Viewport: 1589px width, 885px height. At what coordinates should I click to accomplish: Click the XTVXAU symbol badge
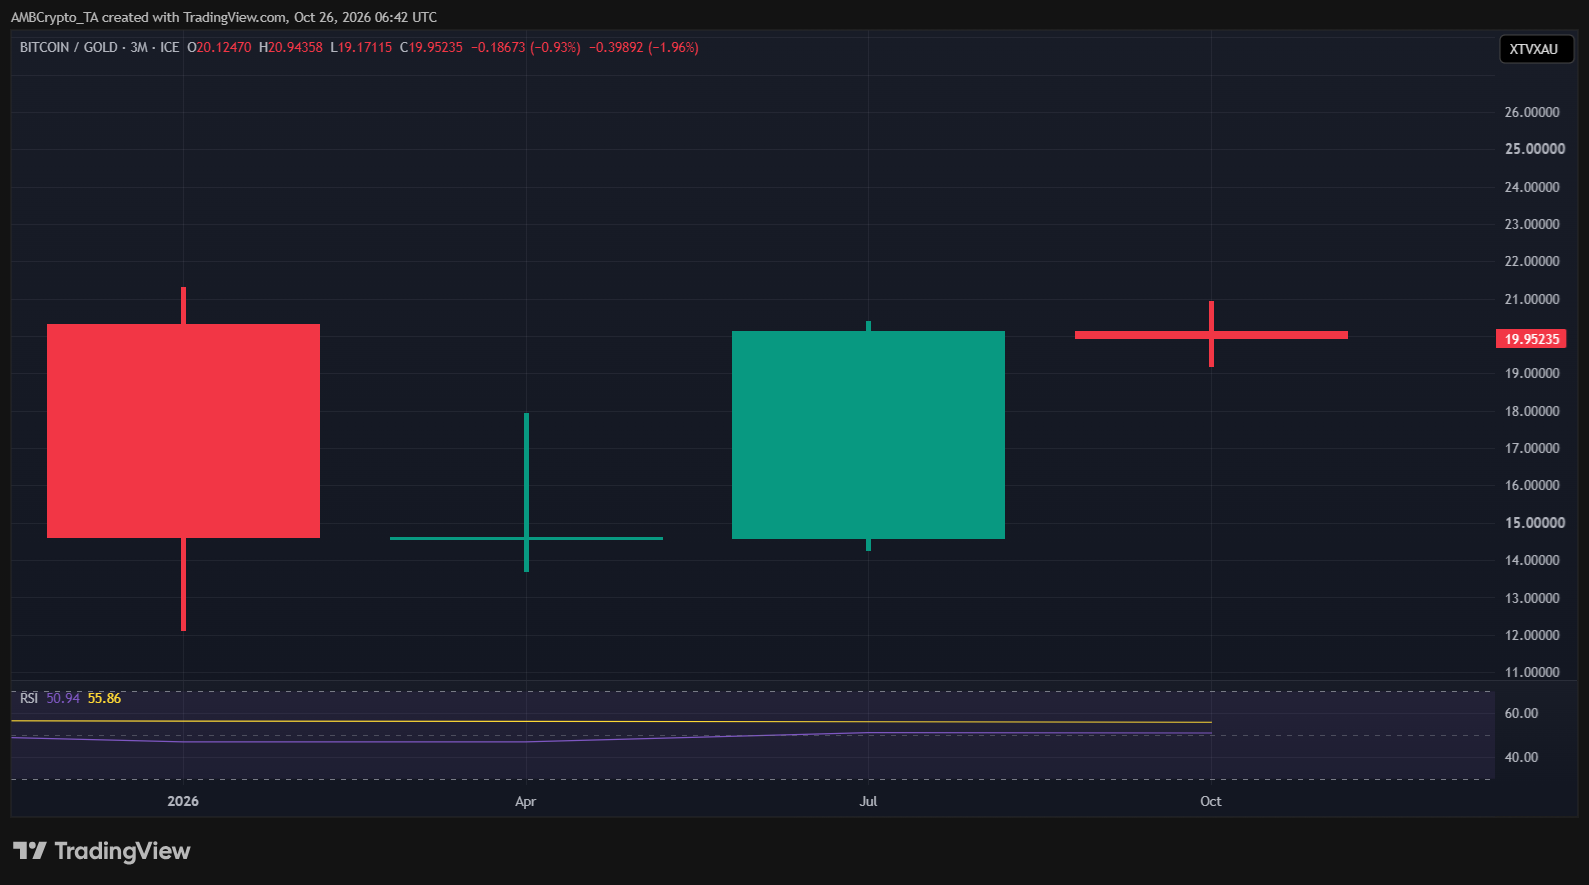coord(1536,49)
